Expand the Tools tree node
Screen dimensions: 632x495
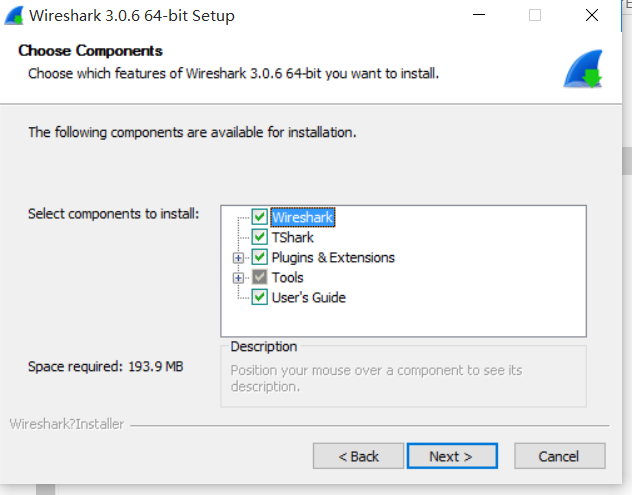pyautogui.click(x=238, y=278)
